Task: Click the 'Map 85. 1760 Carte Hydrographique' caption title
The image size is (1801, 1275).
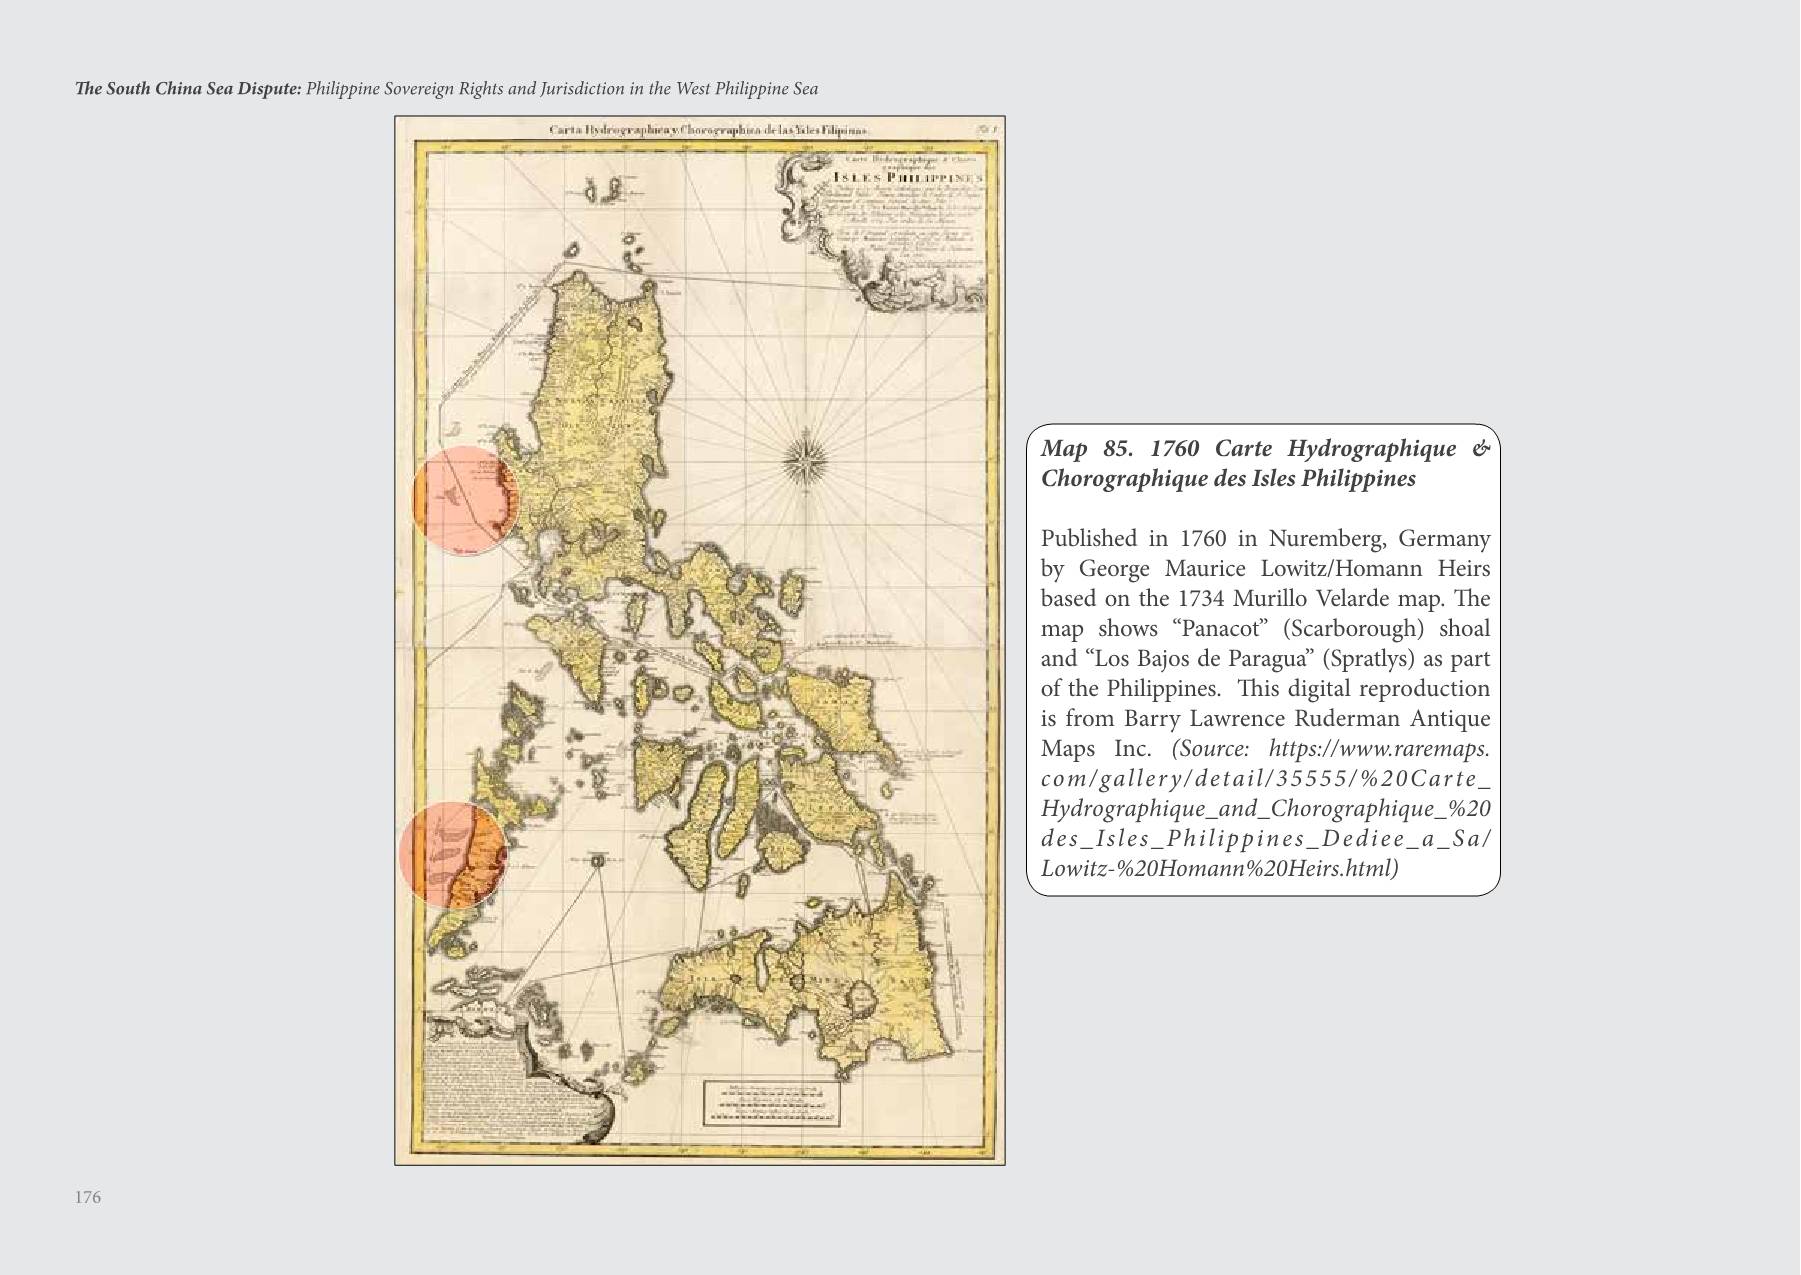Action: point(1265,463)
